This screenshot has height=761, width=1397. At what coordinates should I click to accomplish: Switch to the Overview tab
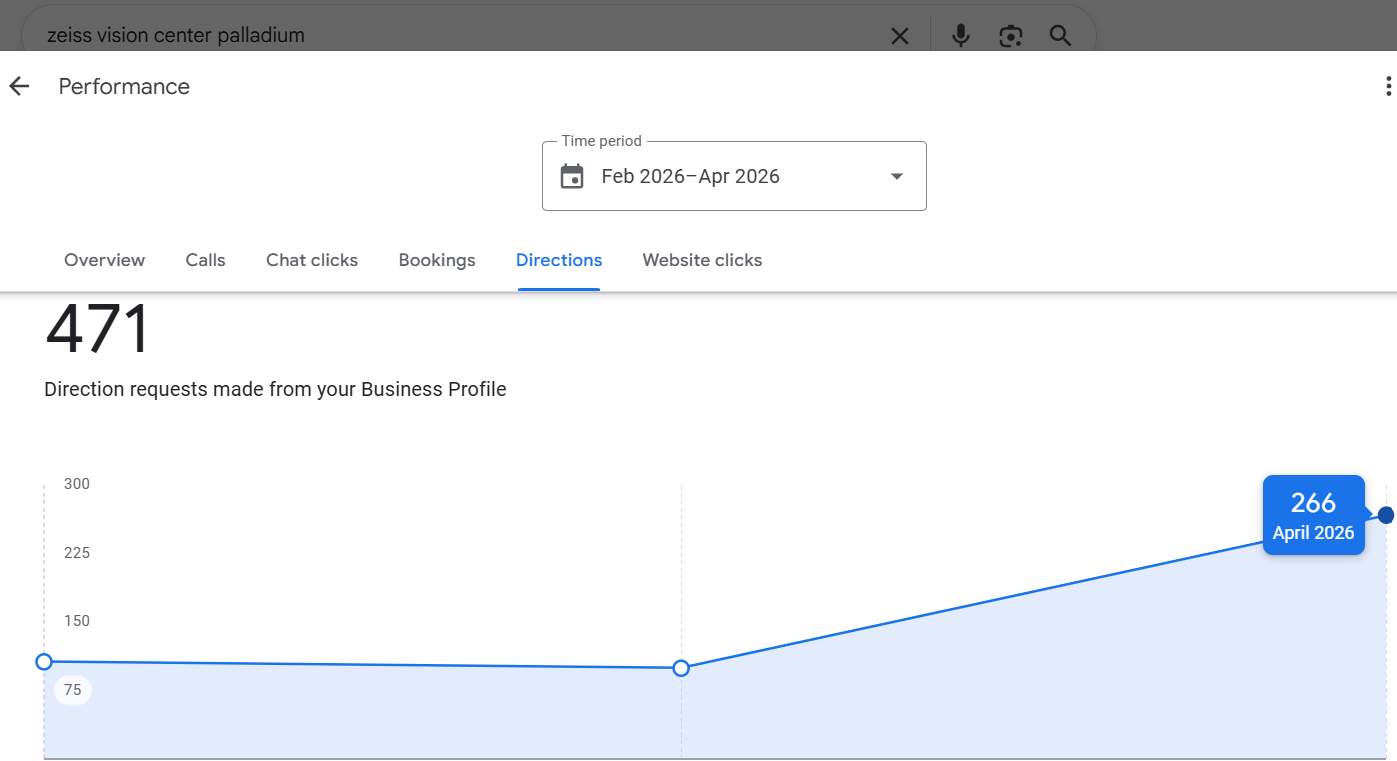pyautogui.click(x=104, y=260)
